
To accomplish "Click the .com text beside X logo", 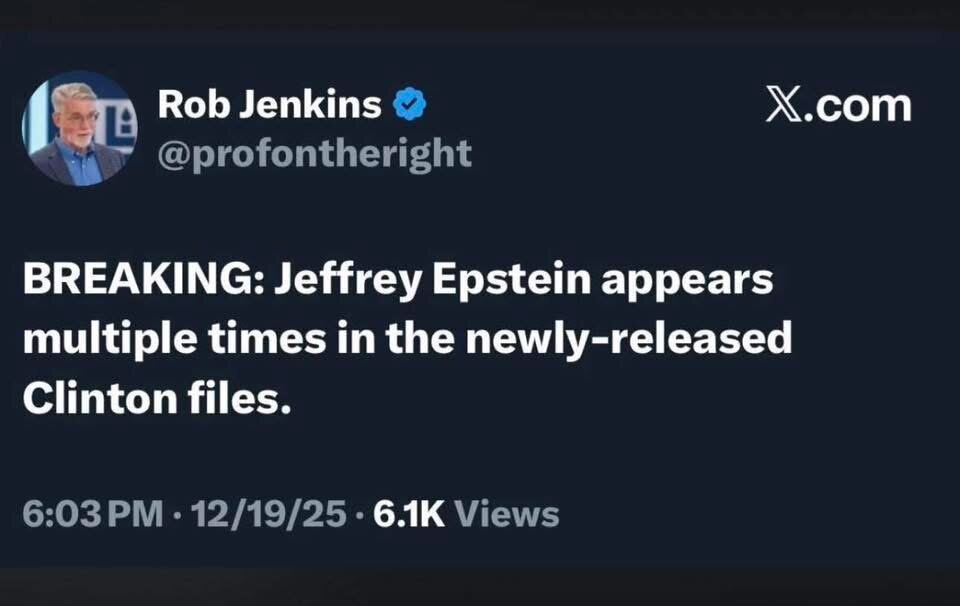I will pos(860,105).
